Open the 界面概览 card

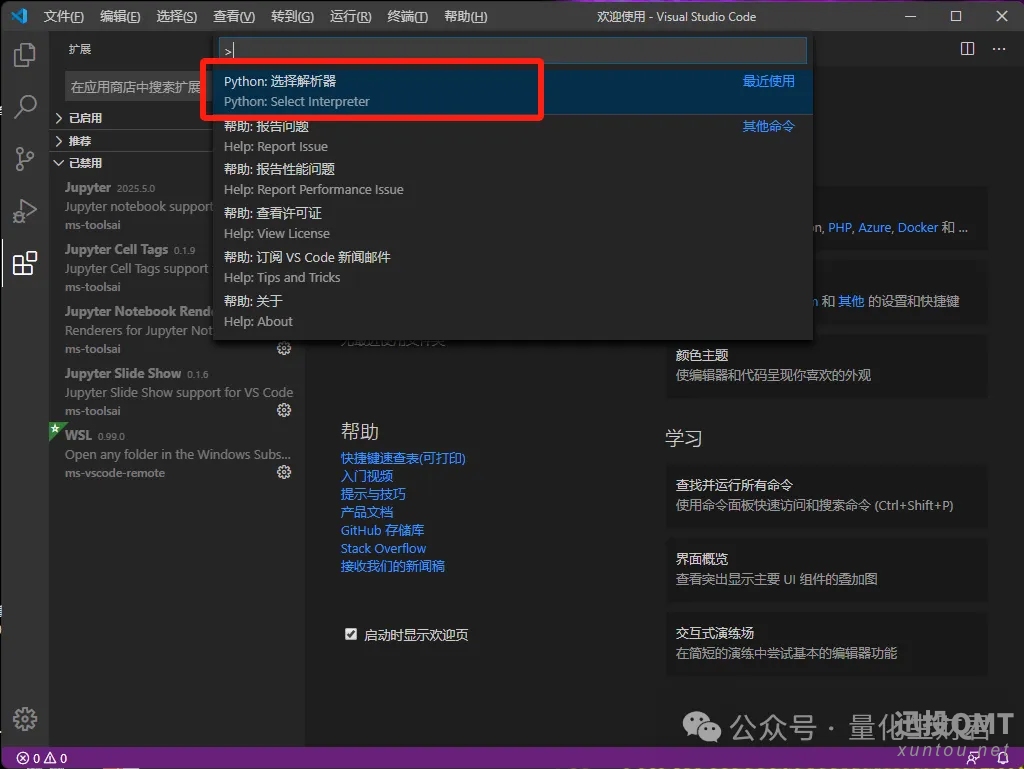tap(826, 569)
